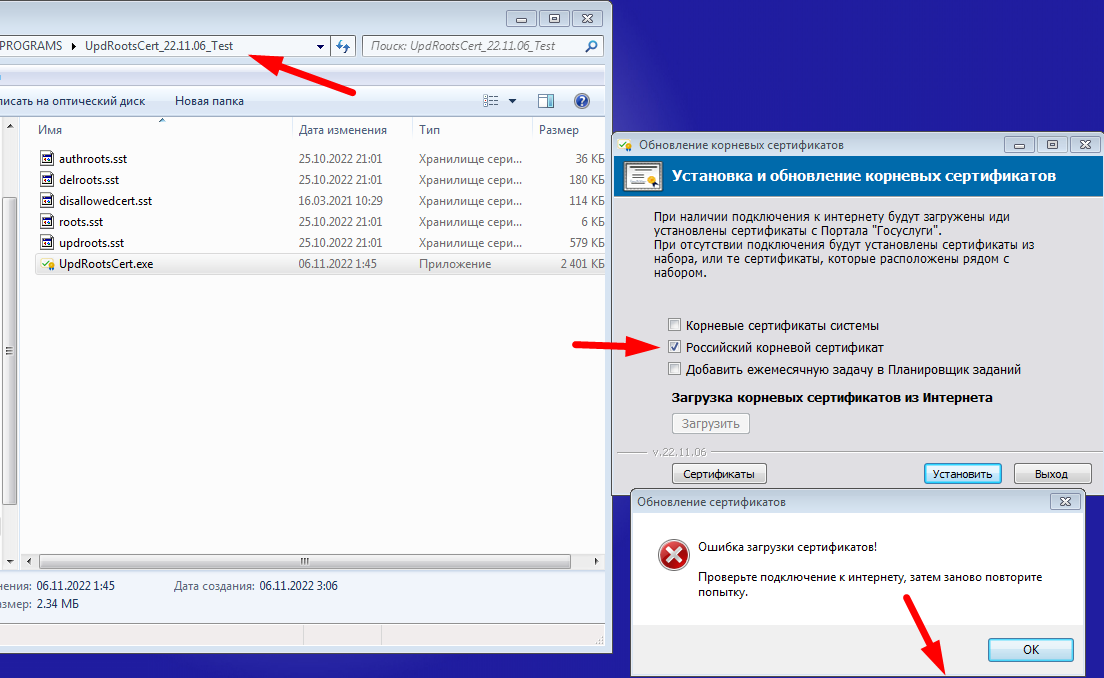This screenshot has height=678, width=1104.
Task: Select file name 'disallowedcert.sst'
Action: [x=106, y=201]
